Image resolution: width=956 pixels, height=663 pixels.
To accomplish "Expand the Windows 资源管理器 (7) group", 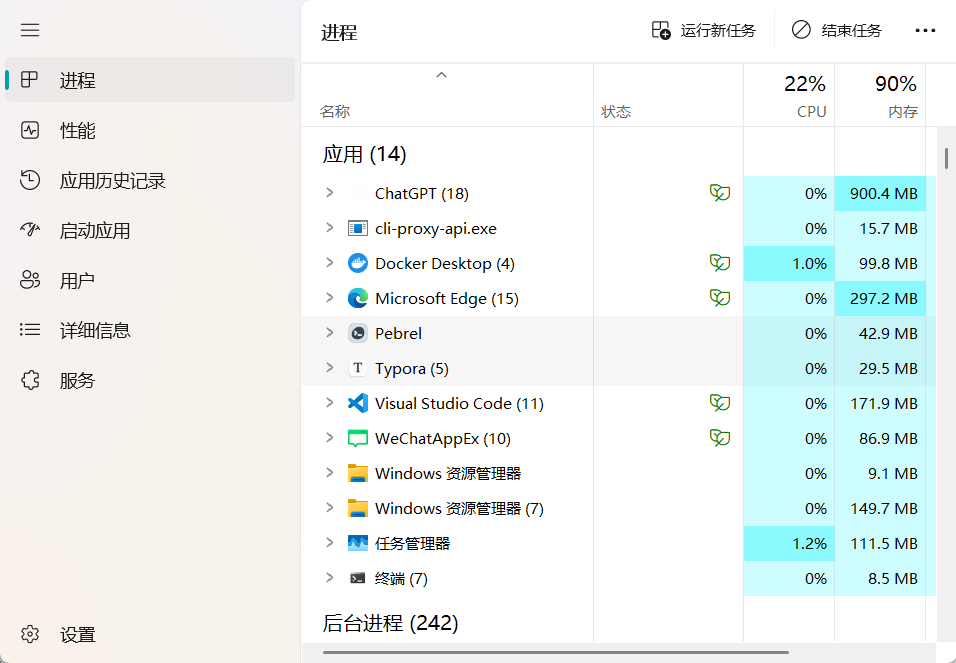I will click(330, 507).
